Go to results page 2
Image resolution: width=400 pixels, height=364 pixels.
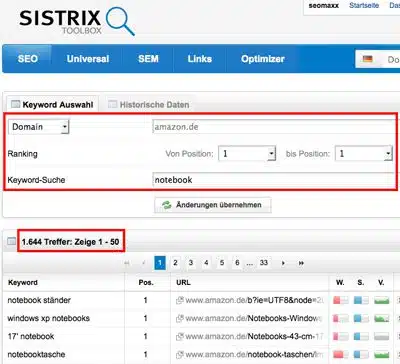[x=175, y=263]
